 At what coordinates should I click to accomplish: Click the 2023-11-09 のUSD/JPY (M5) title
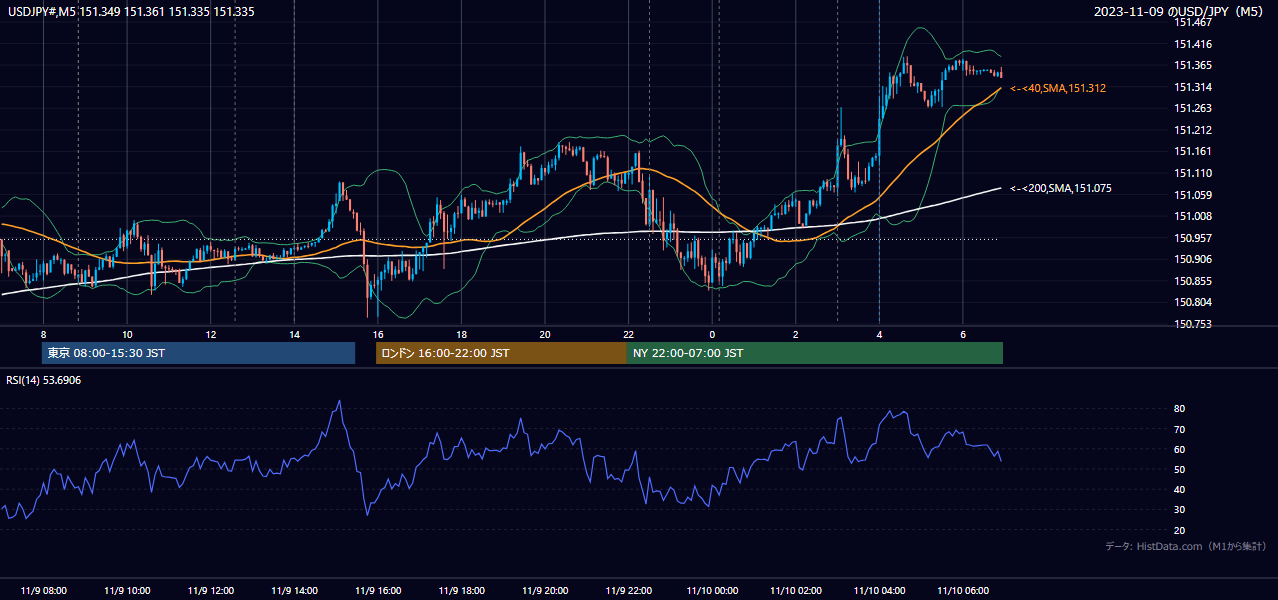pos(1179,11)
